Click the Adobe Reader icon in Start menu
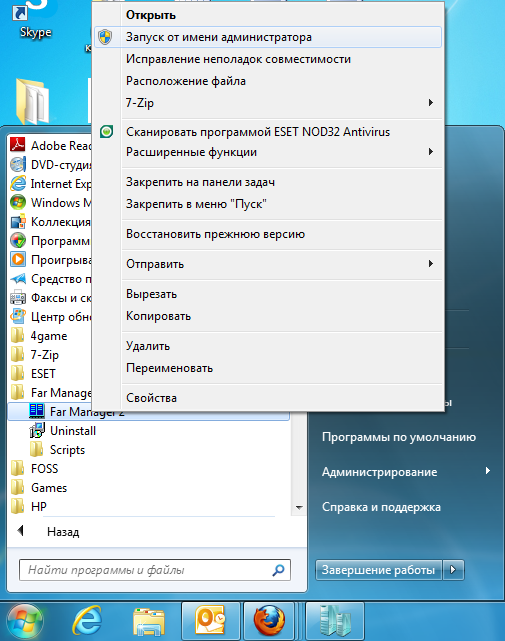 pos(18,145)
